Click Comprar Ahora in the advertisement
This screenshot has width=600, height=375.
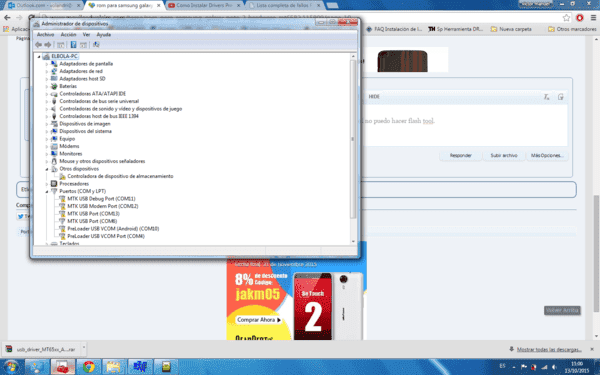pos(259,320)
